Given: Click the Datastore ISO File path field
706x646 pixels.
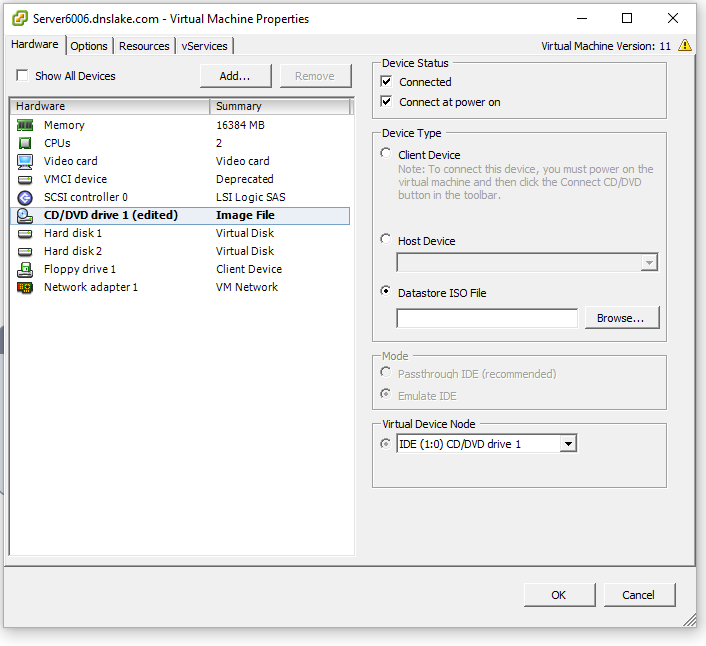Looking at the screenshot, I should point(487,318).
